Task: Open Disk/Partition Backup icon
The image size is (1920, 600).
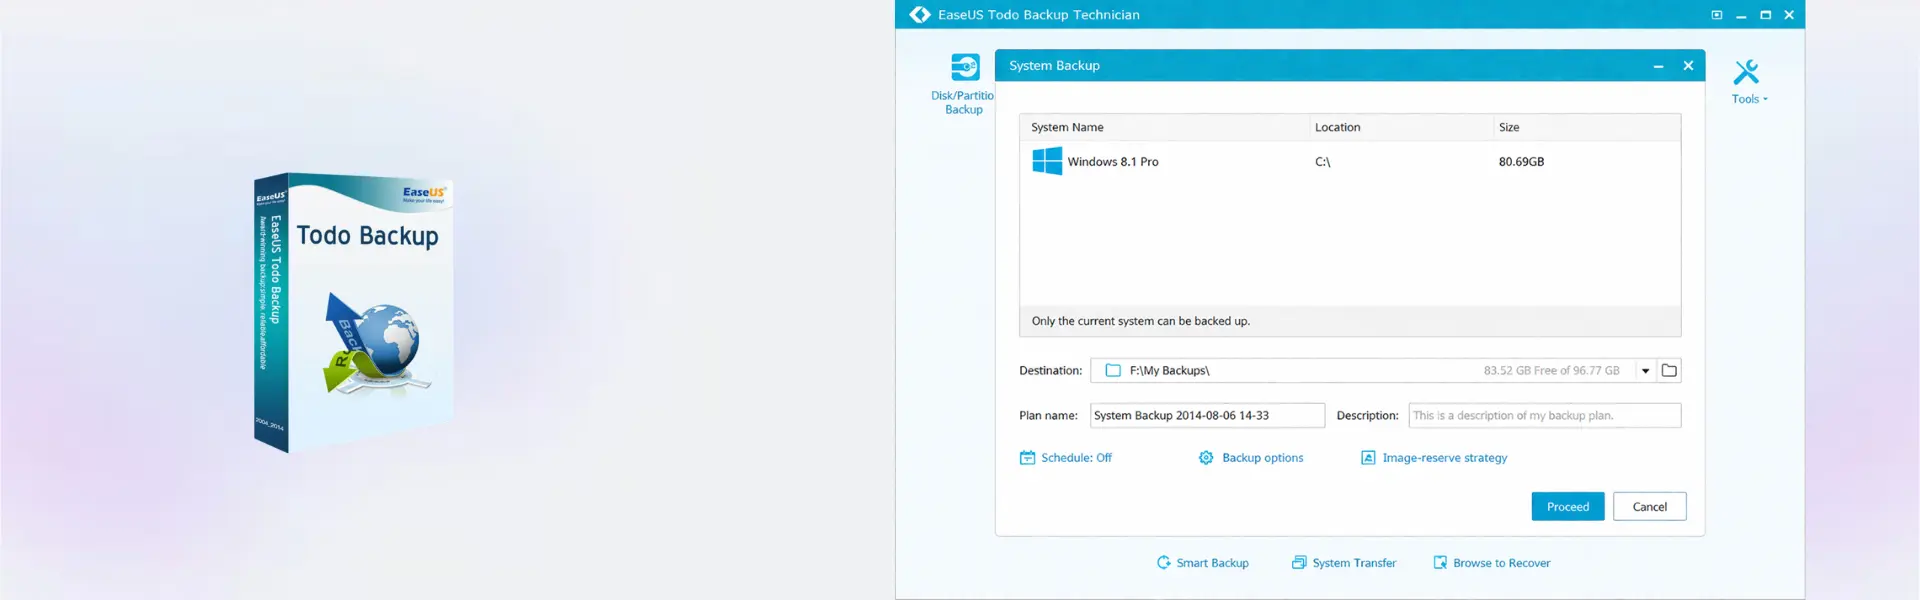Action: pos(965,67)
